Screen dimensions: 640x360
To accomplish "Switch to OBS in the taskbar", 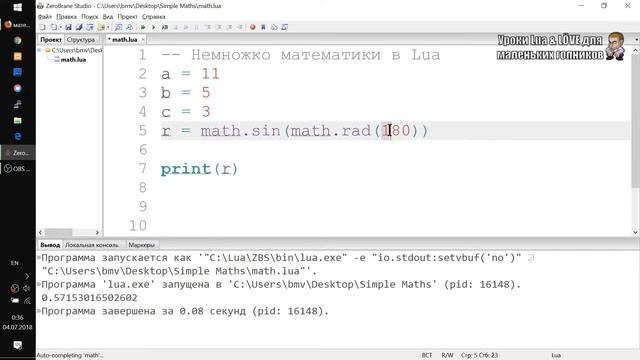I will [18, 169].
